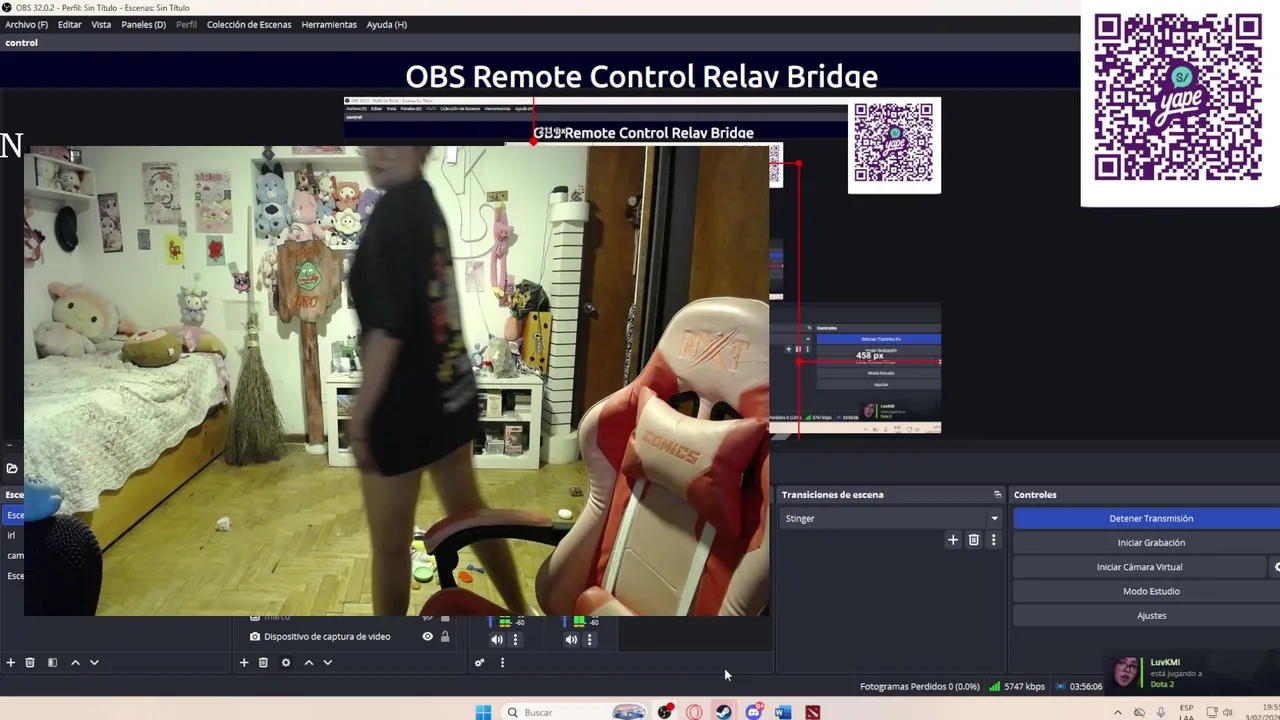Select the control dock tab
Image resolution: width=1280 pixels, height=720 pixels.
[x=21, y=43]
